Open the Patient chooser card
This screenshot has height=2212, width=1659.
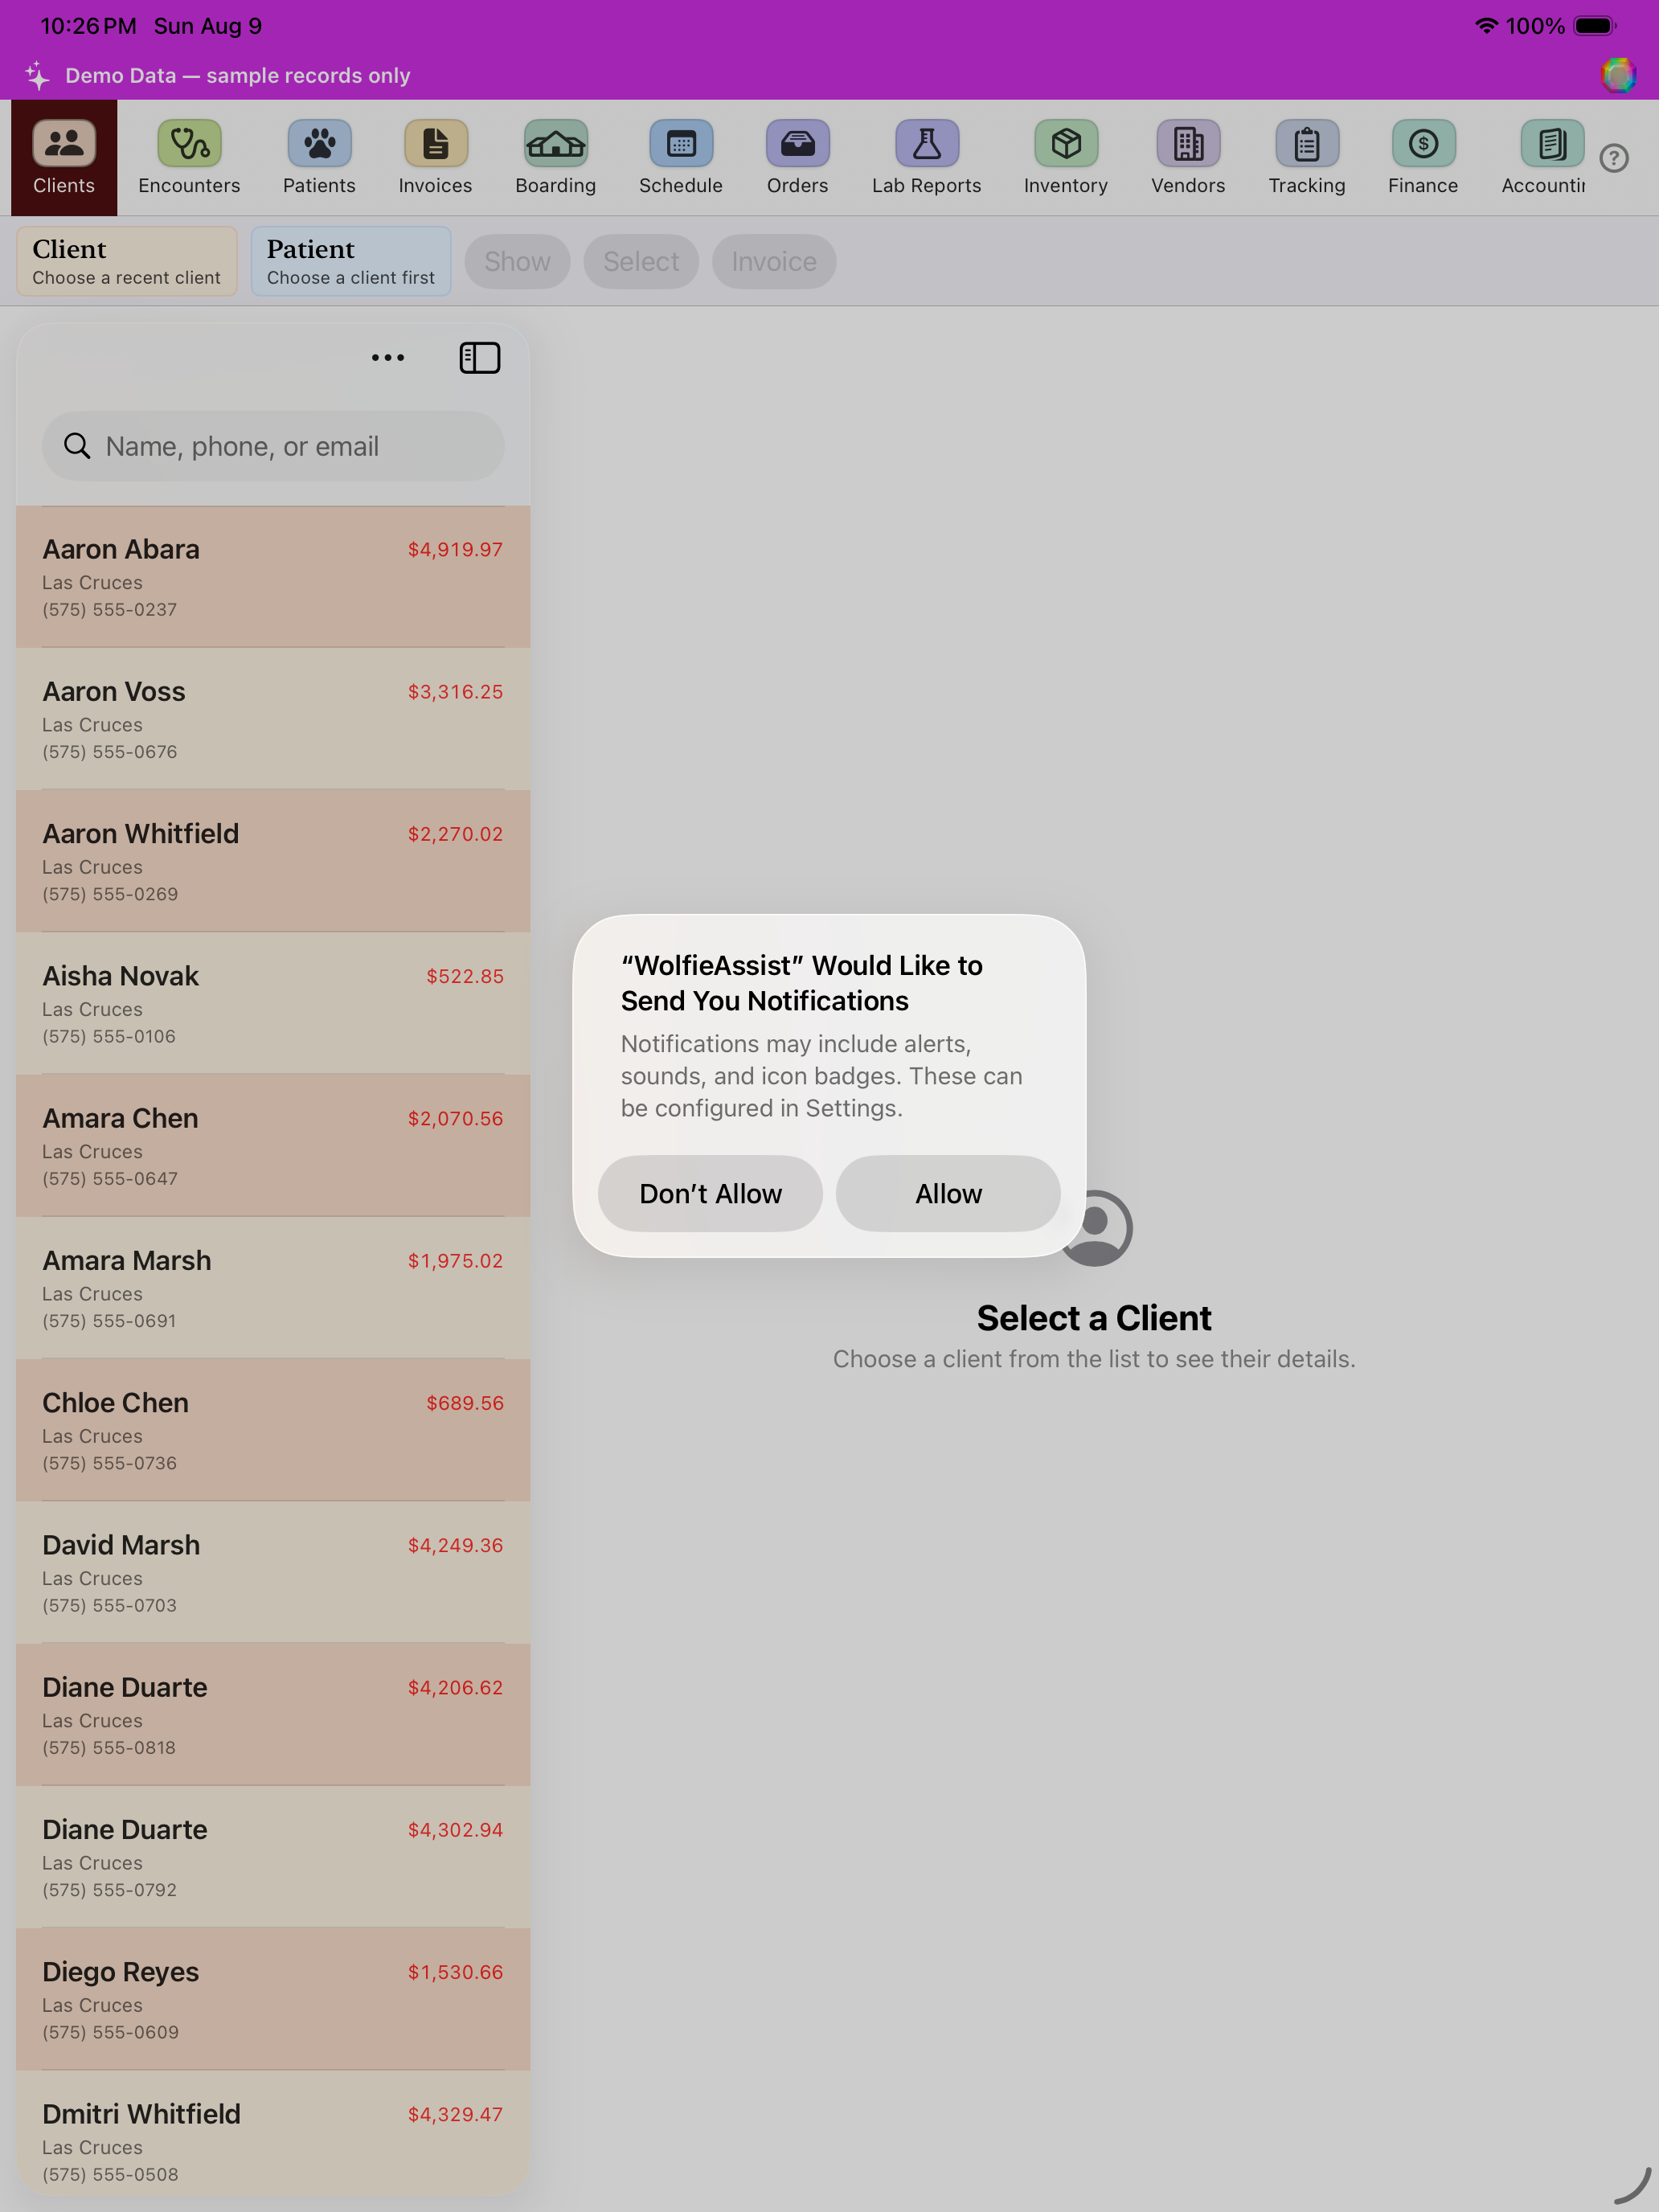(x=351, y=261)
